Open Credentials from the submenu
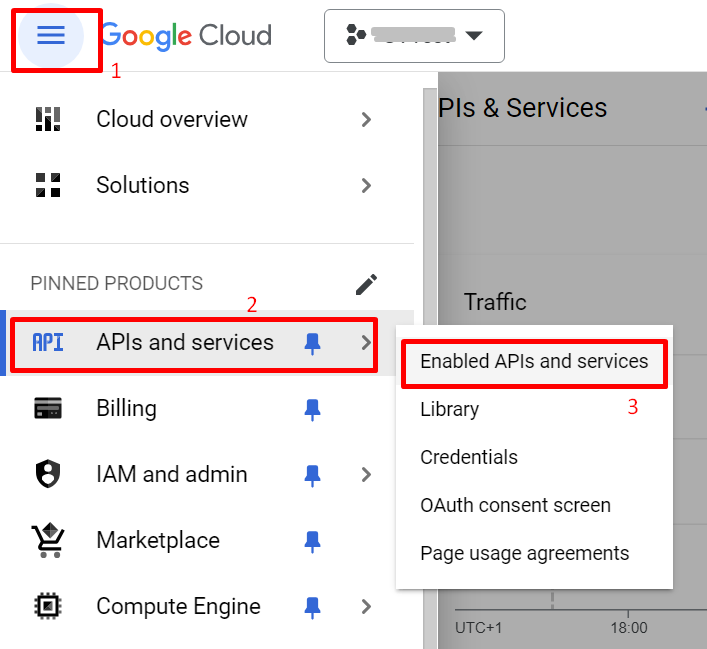The height and width of the screenshot is (649, 707). pos(469,457)
